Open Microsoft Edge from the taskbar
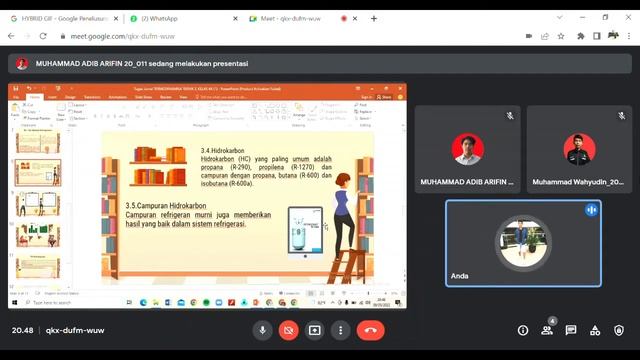The width and height of the screenshot is (640, 360). [x=143, y=303]
